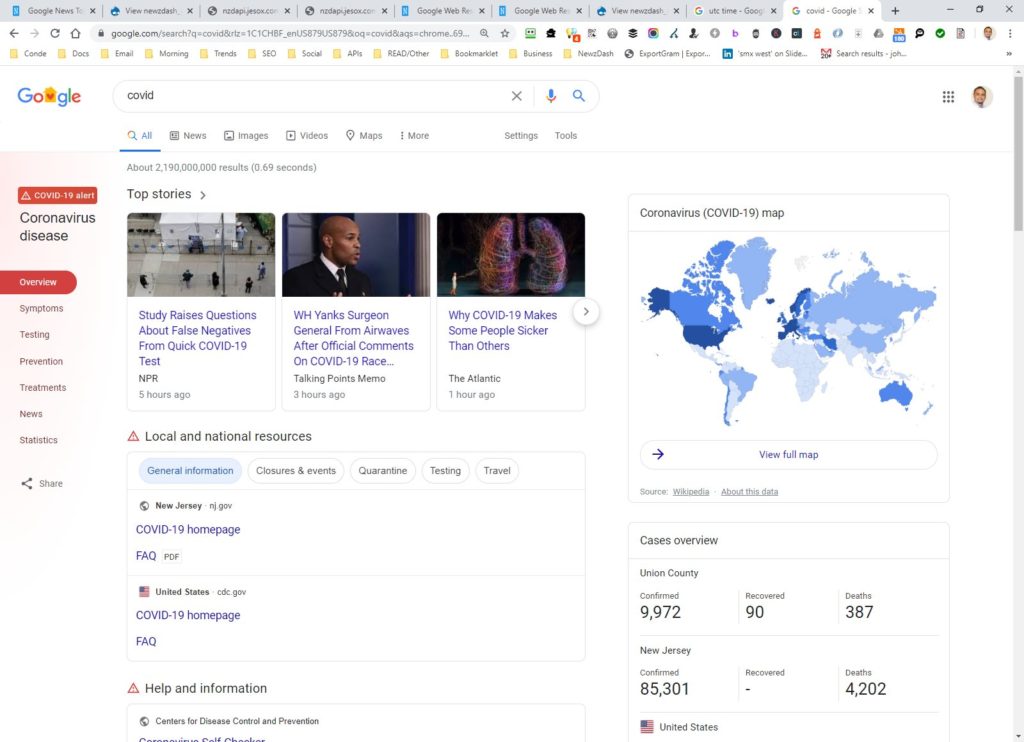This screenshot has height=742, width=1024.
Task: Click the coronavirus world map image
Action: coord(788,332)
